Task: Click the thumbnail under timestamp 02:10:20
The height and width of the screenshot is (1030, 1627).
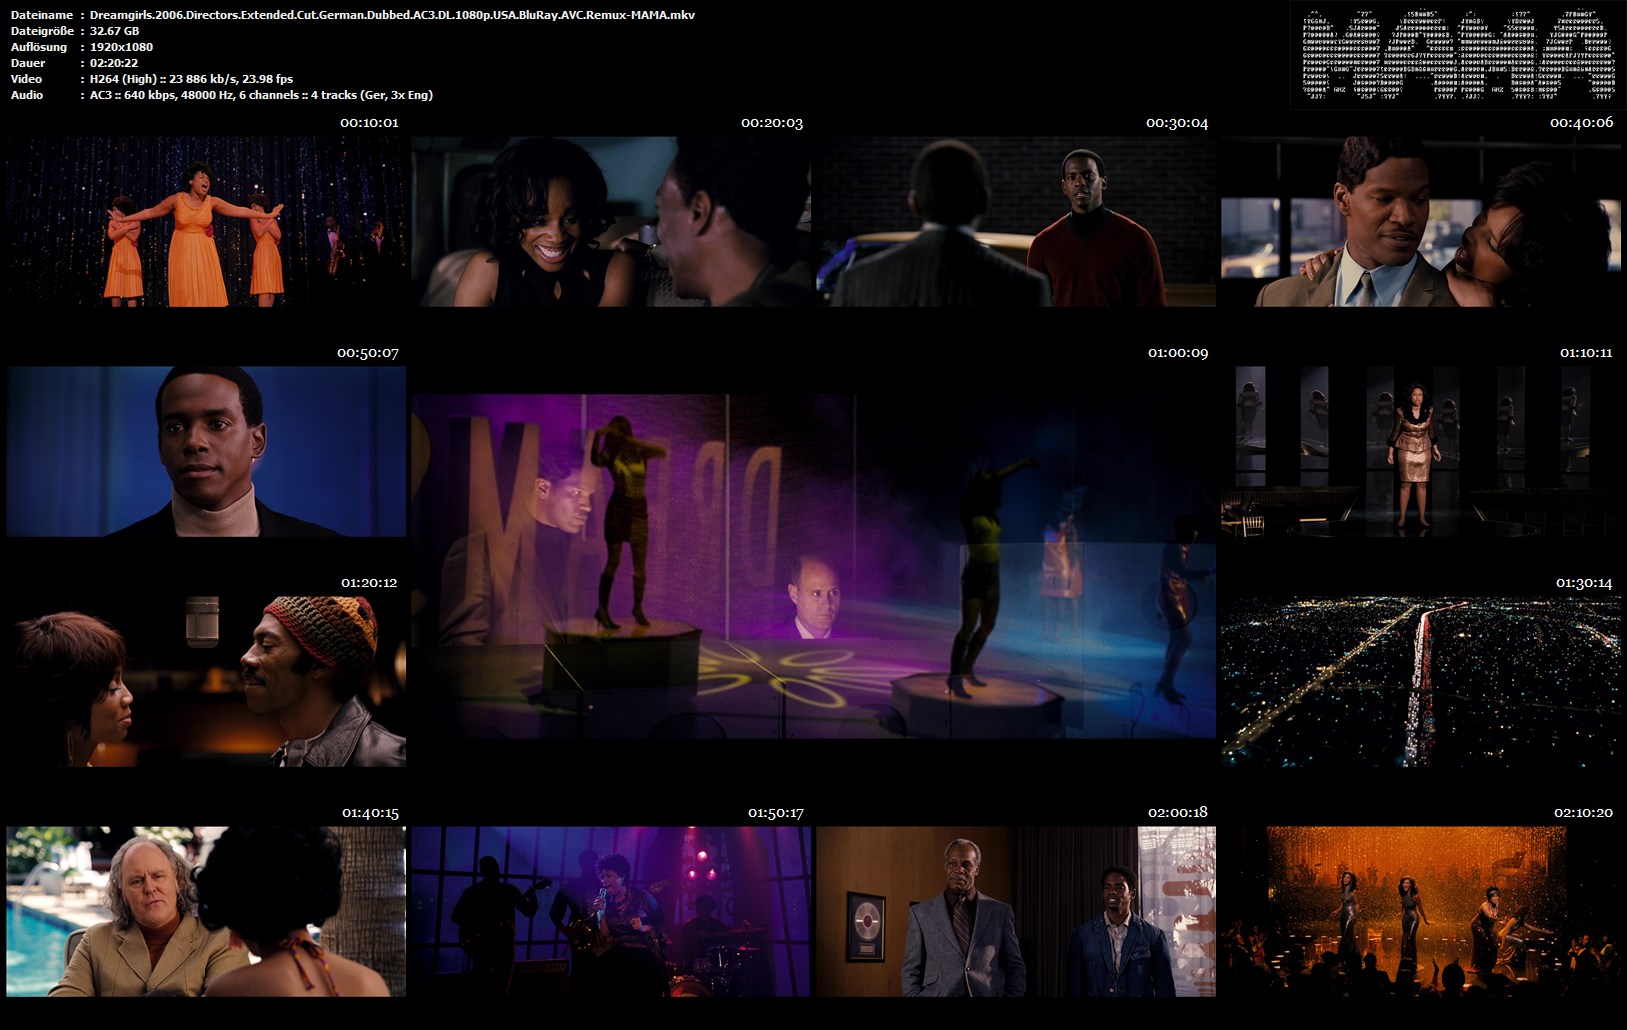Action: (1421, 912)
